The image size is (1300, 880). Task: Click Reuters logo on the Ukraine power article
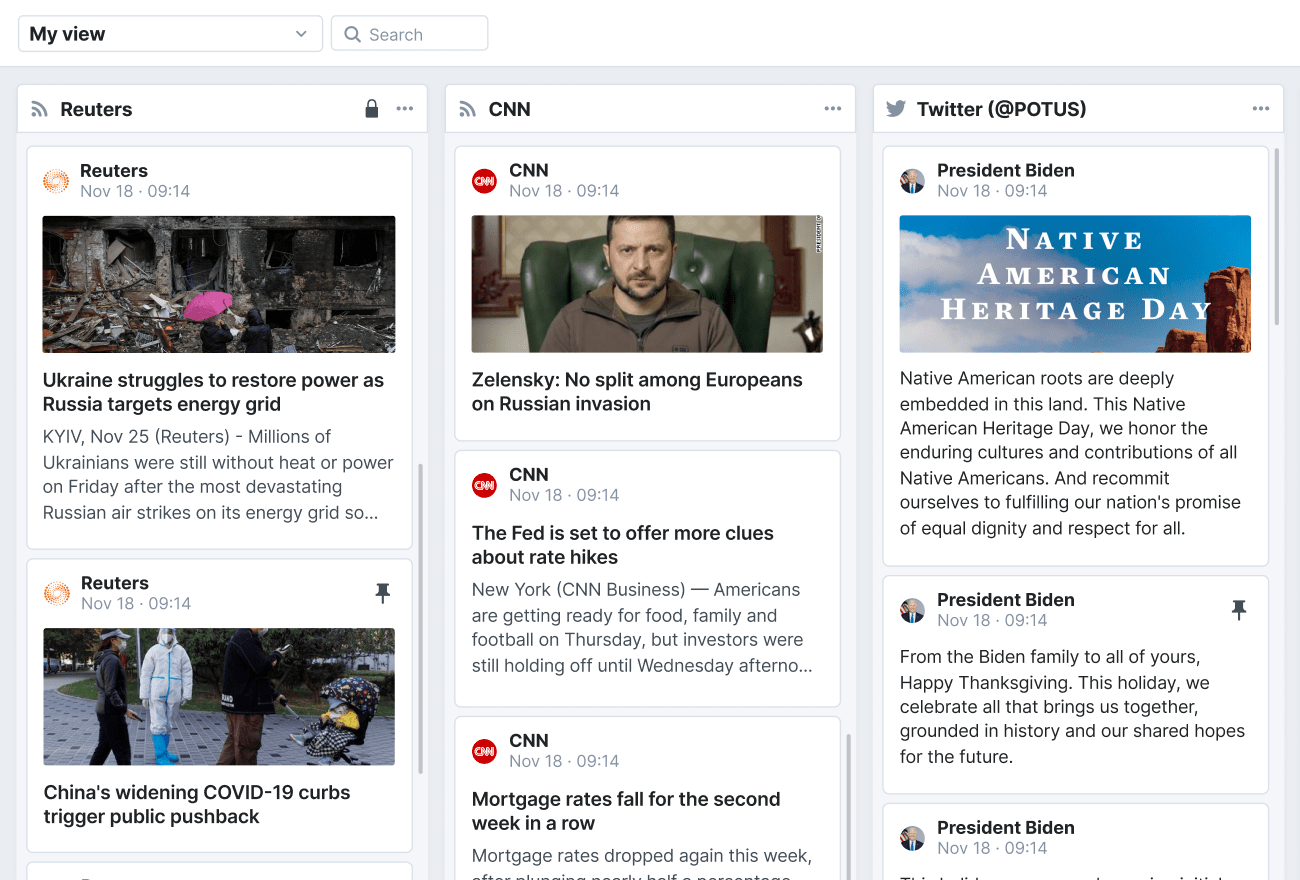coord(56,181)
